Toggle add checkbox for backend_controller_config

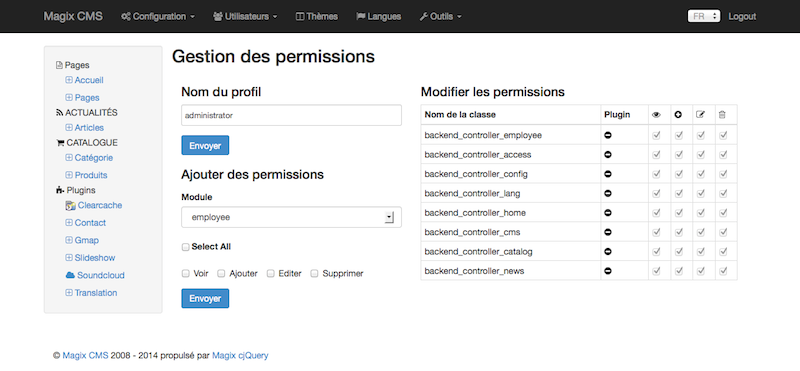[x=679, y=174]
